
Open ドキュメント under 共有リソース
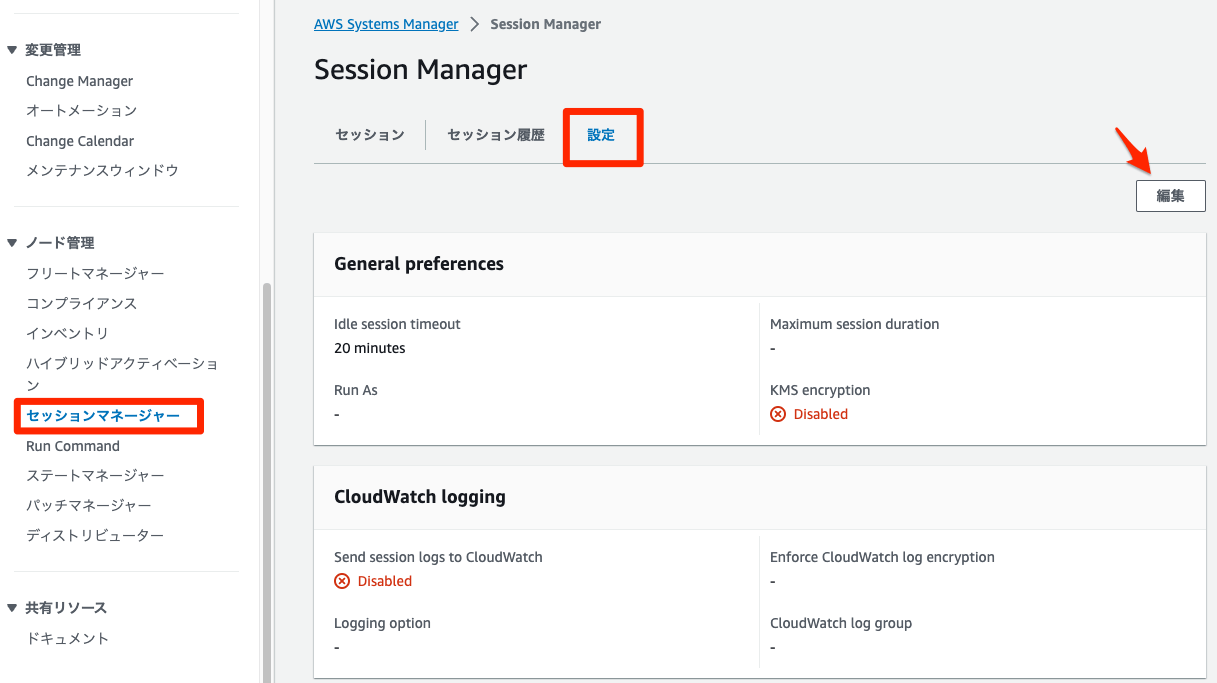pyautogui.click(x=67, y=638)
